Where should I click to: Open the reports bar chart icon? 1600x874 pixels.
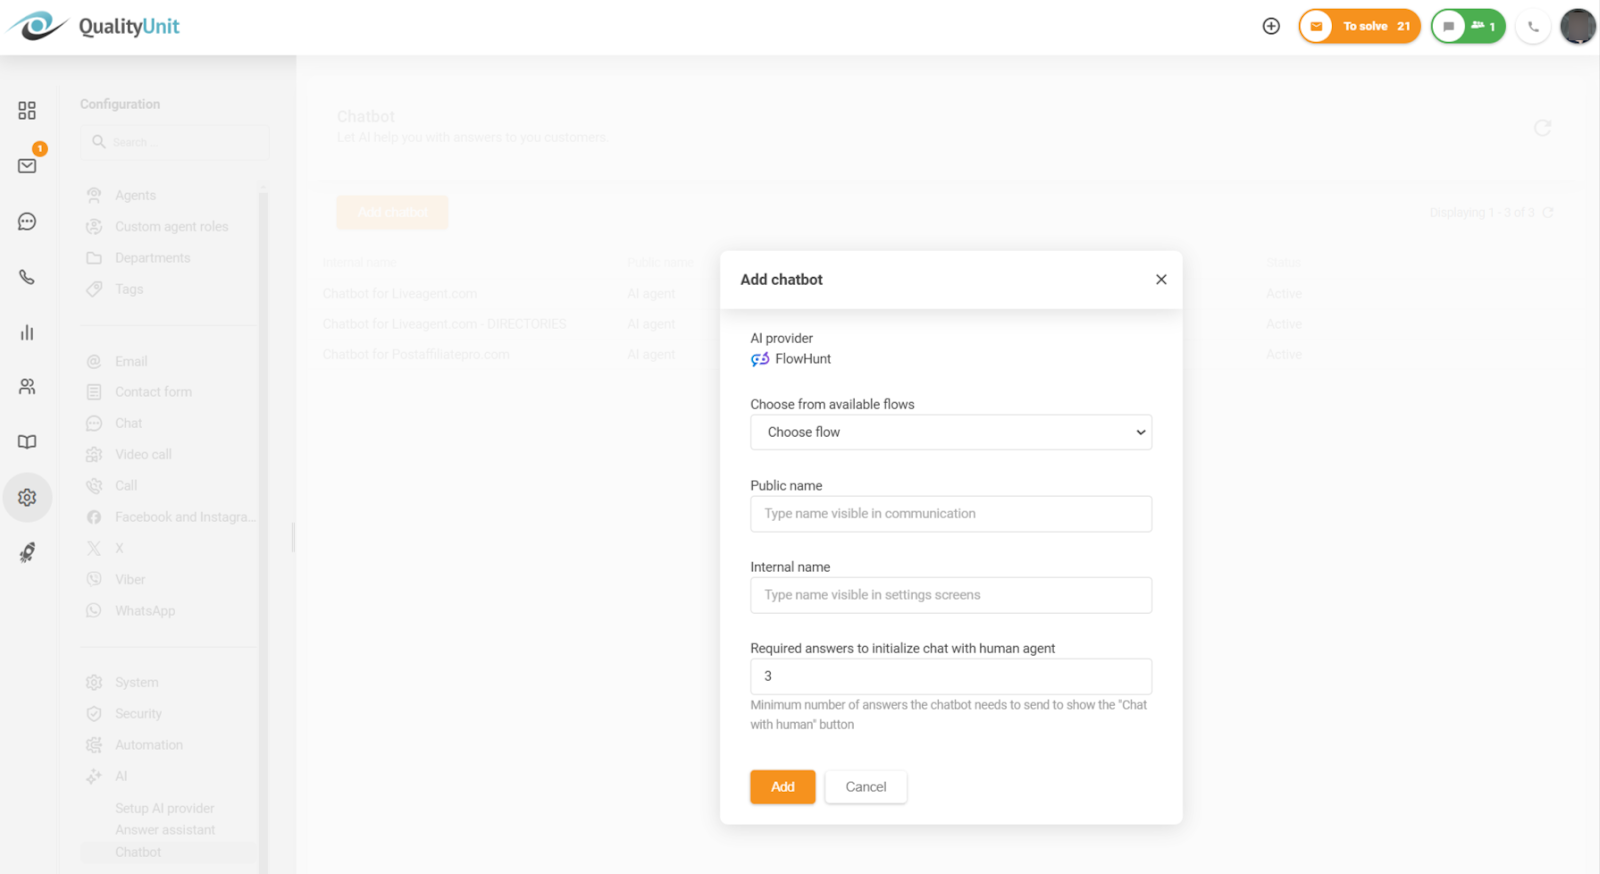click(27, 332)
